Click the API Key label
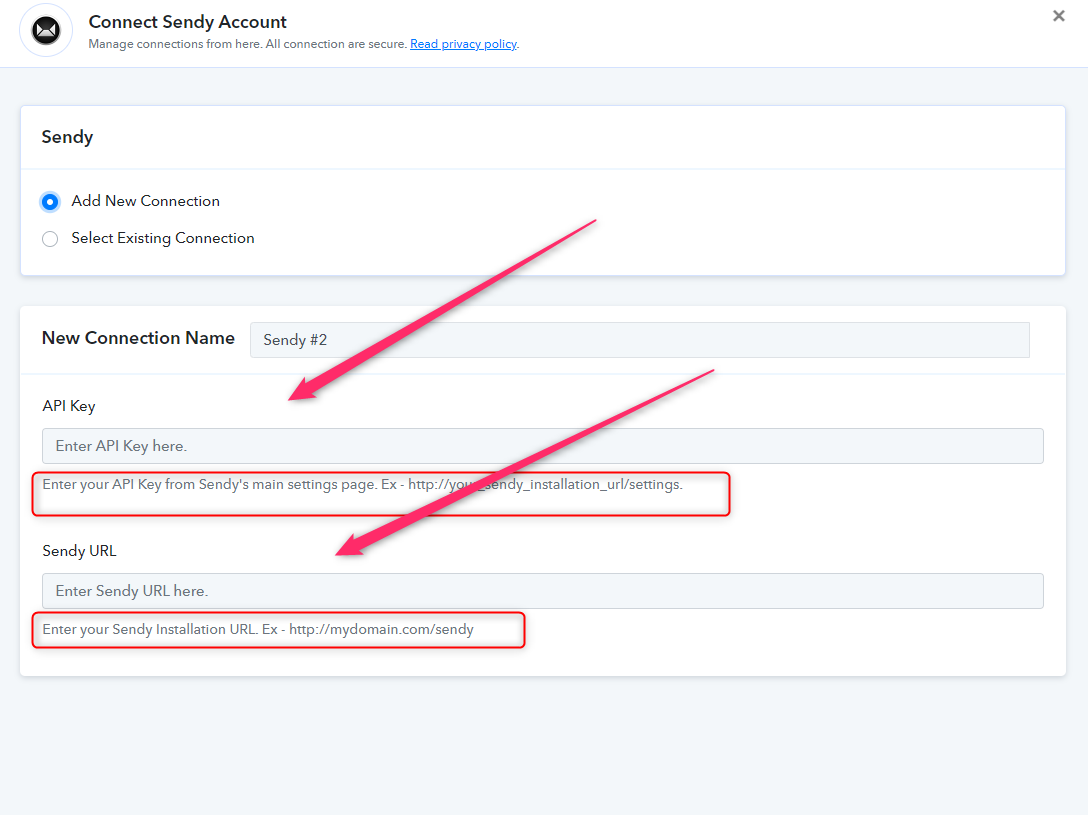 coord(69,406)
